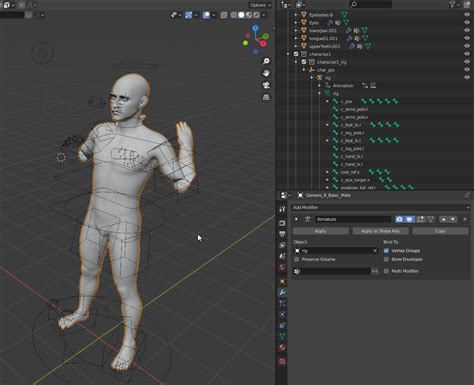Open the Output properties tab
Screen dimensions: 474x385
click(282, 234)
